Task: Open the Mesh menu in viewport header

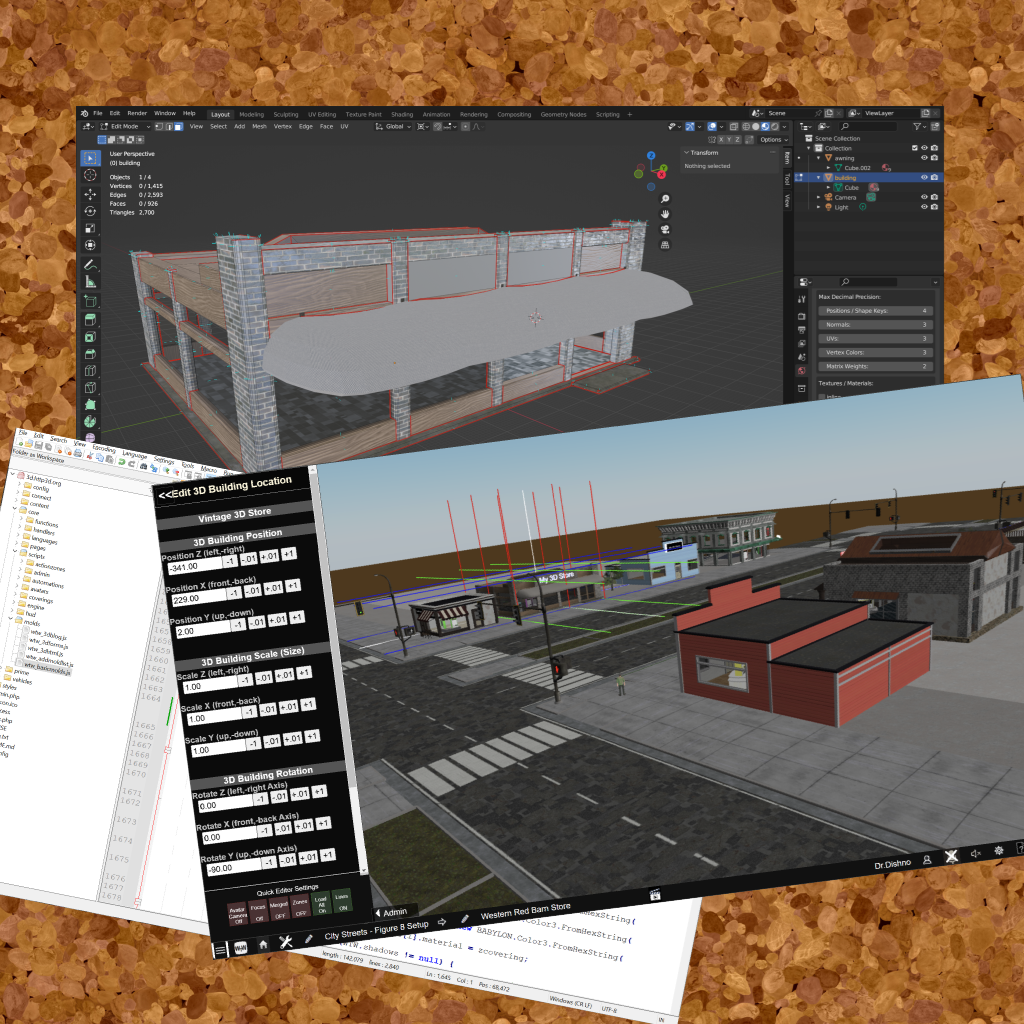Action: point(259,127)
